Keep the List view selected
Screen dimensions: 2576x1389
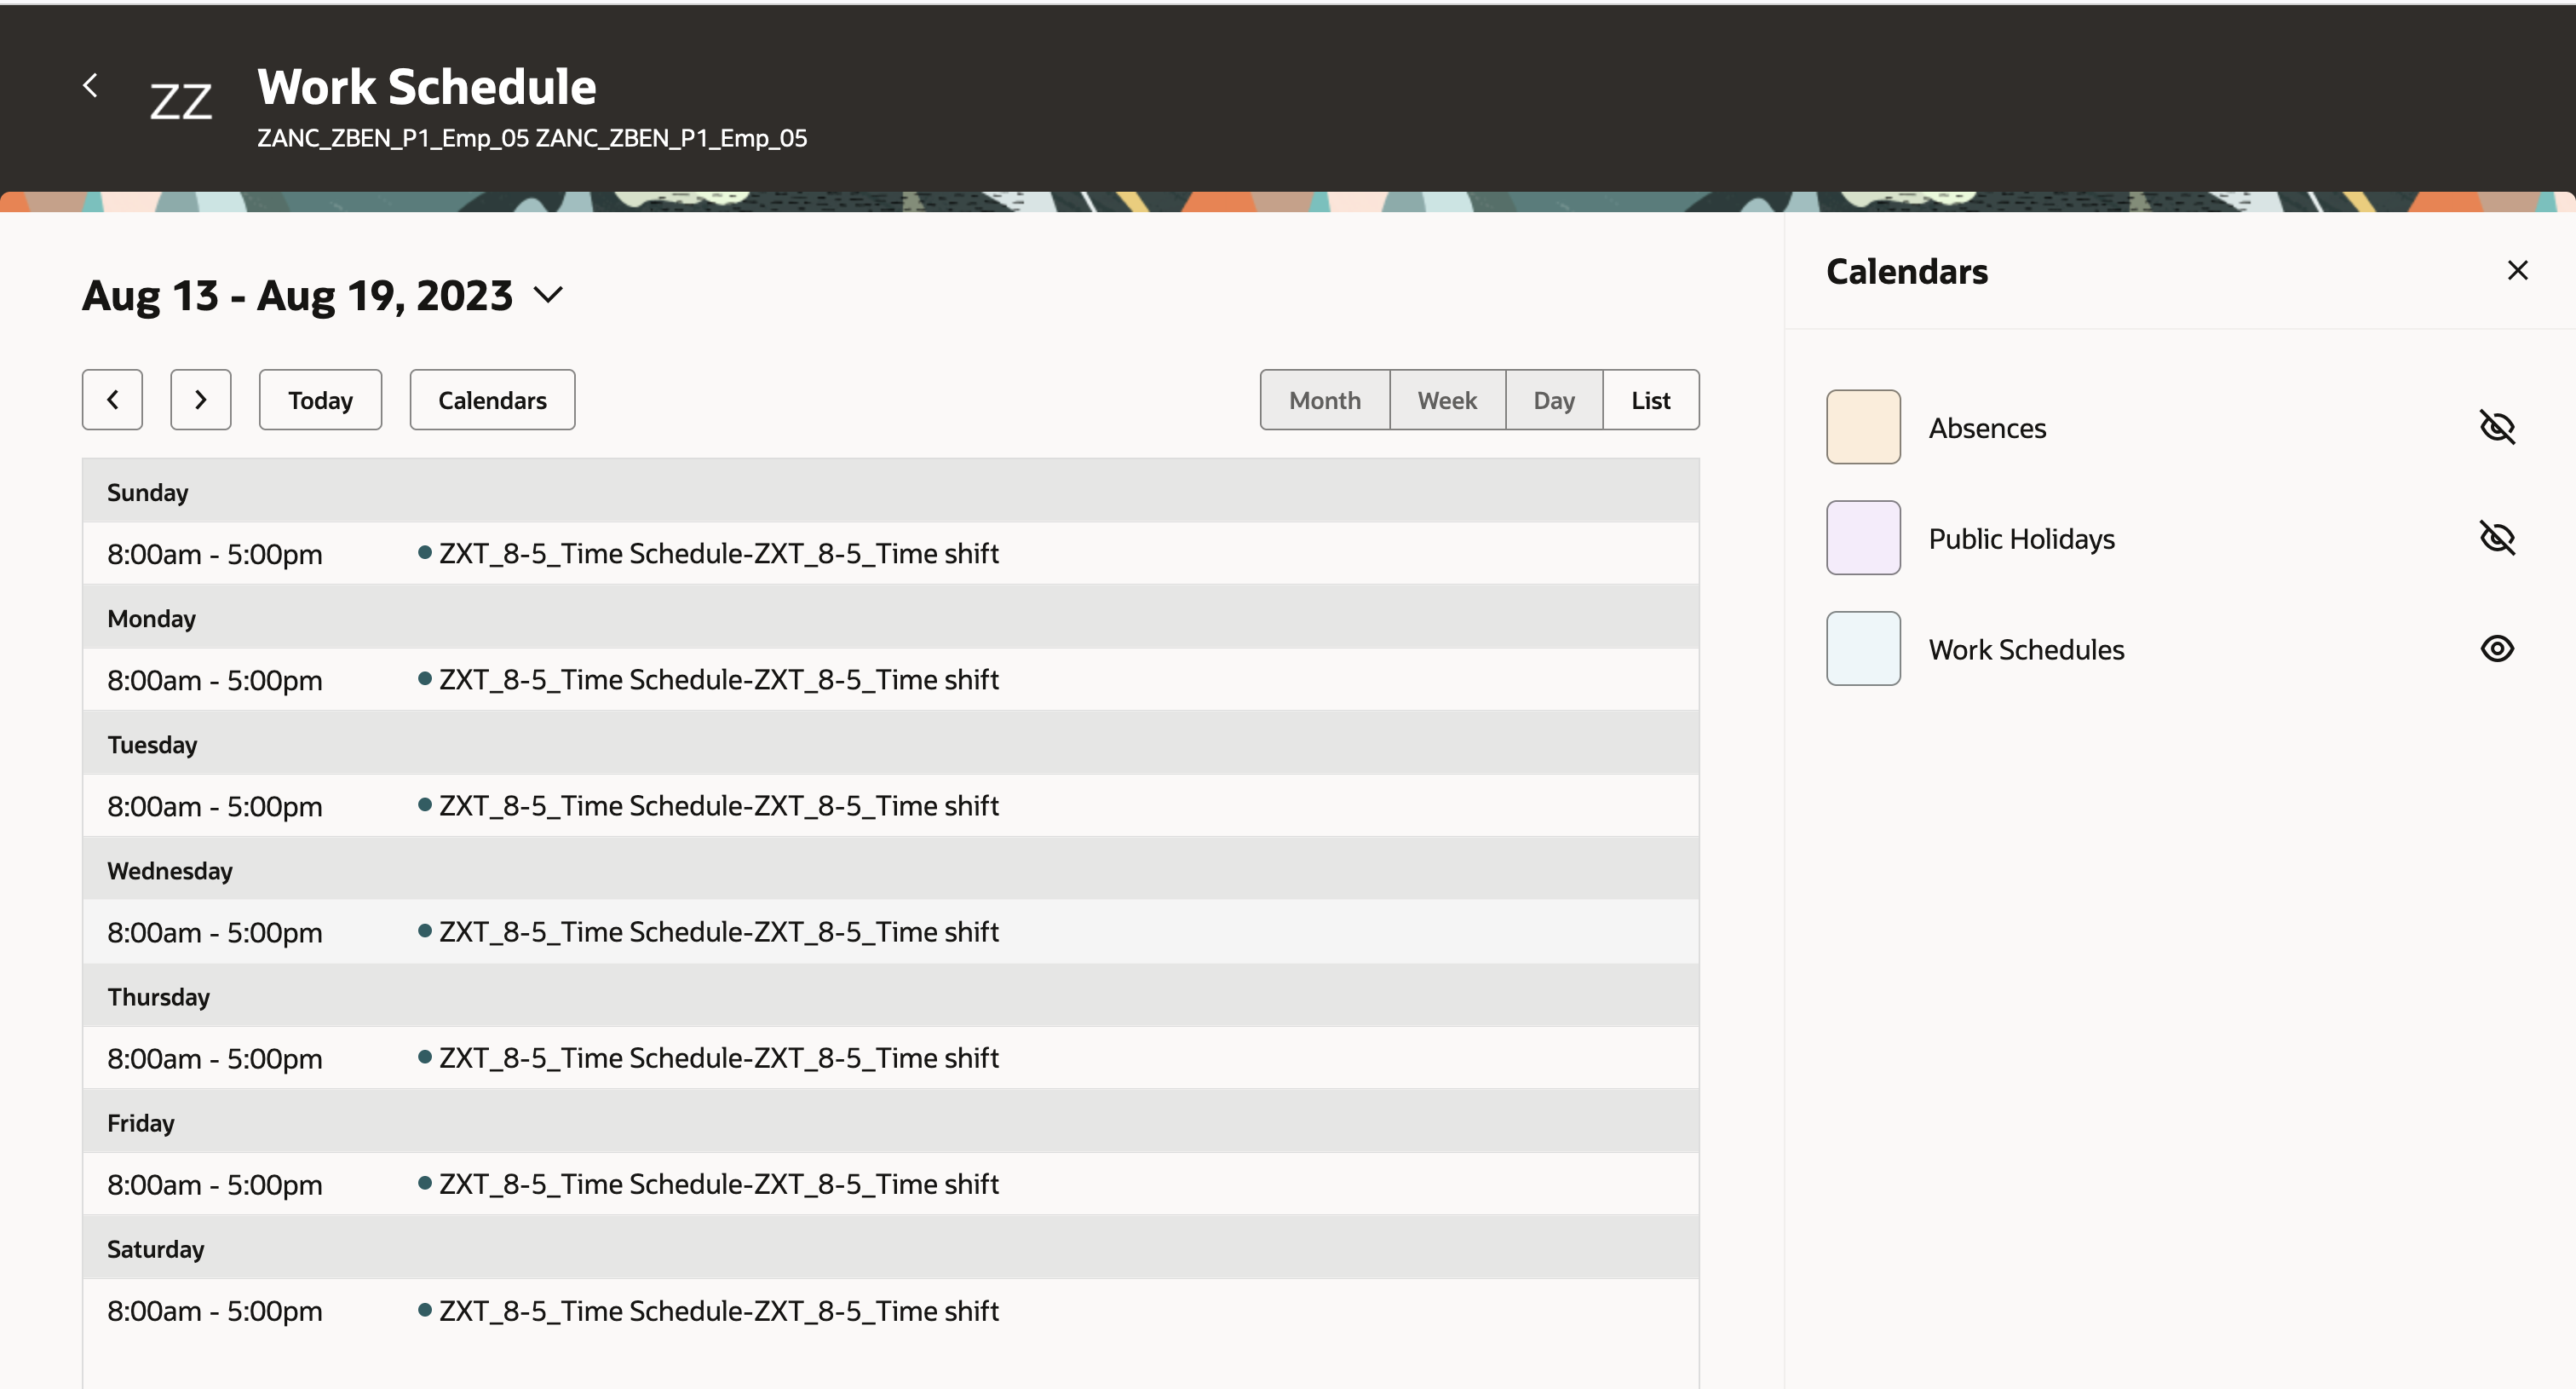[1650, 399]
